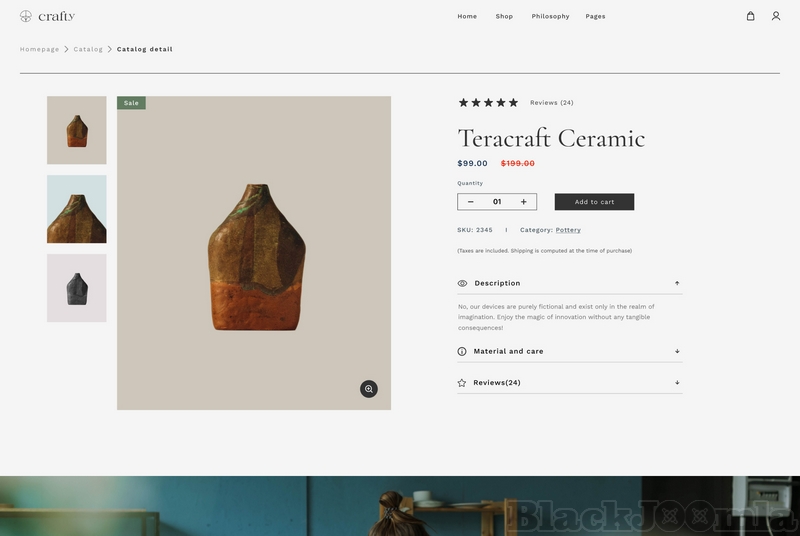The width and height of the screenshot is (800, 536).
Task: Select the dark gray vase thumbnail
Action: pos(77,288)
